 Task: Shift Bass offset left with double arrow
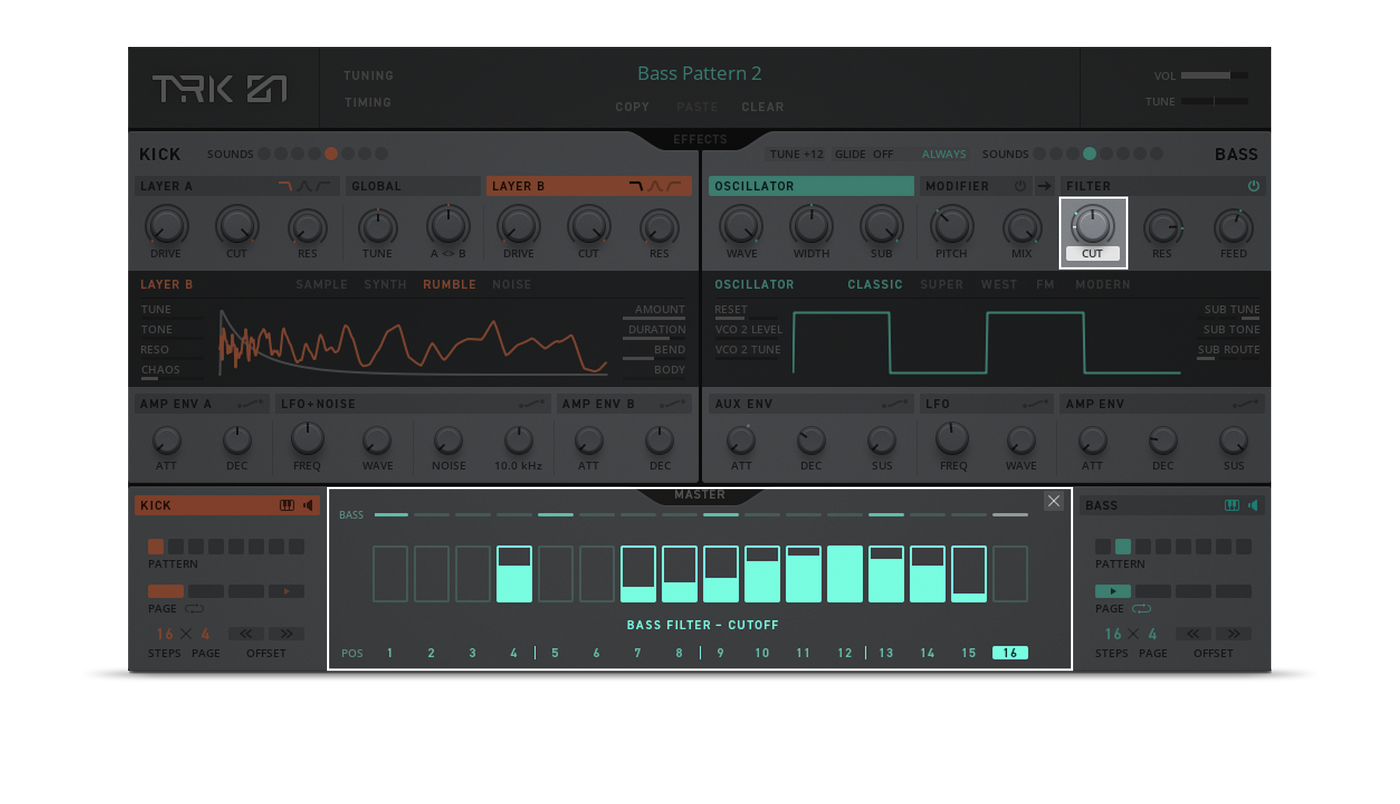click(x=1192, y=633)
